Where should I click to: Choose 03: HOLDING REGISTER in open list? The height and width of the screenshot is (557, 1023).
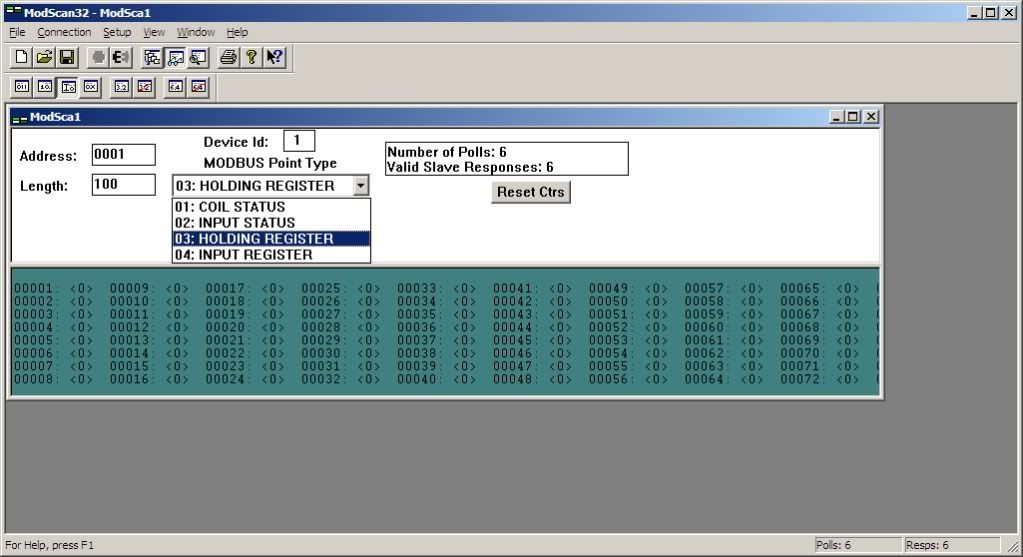click(x=271, y=239)
